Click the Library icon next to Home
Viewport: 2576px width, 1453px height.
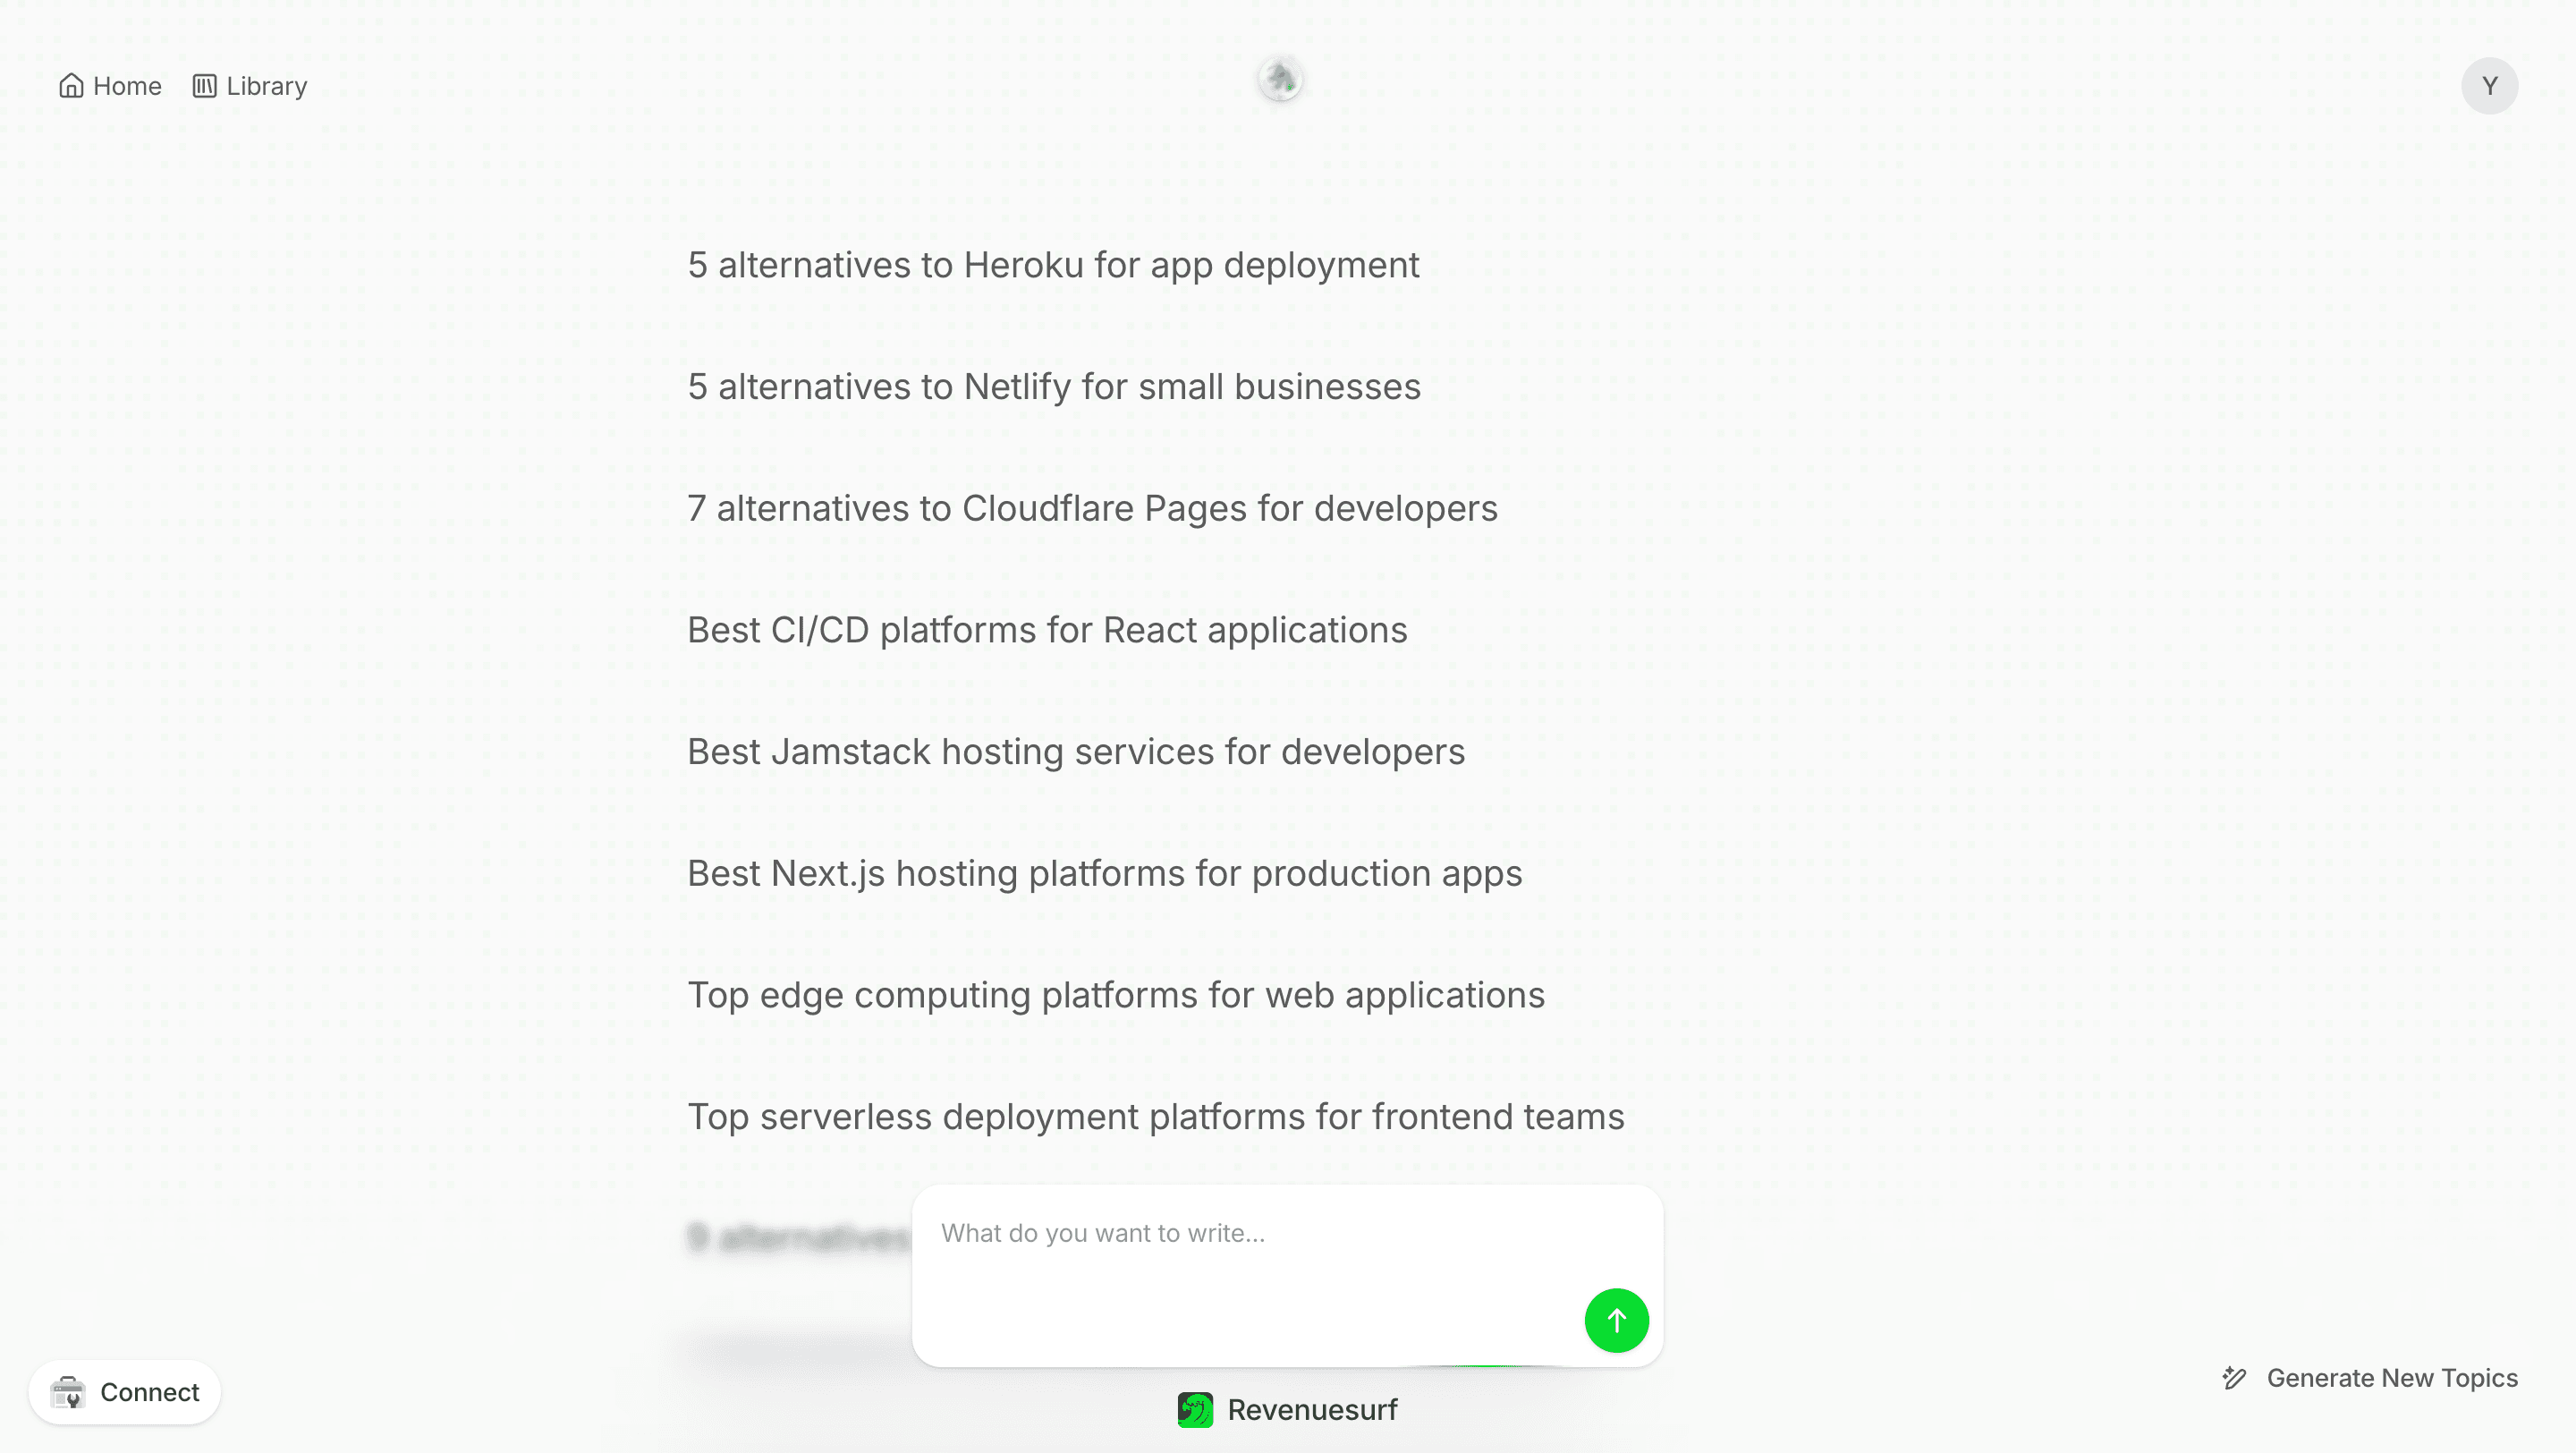click(x=204, y=86)
